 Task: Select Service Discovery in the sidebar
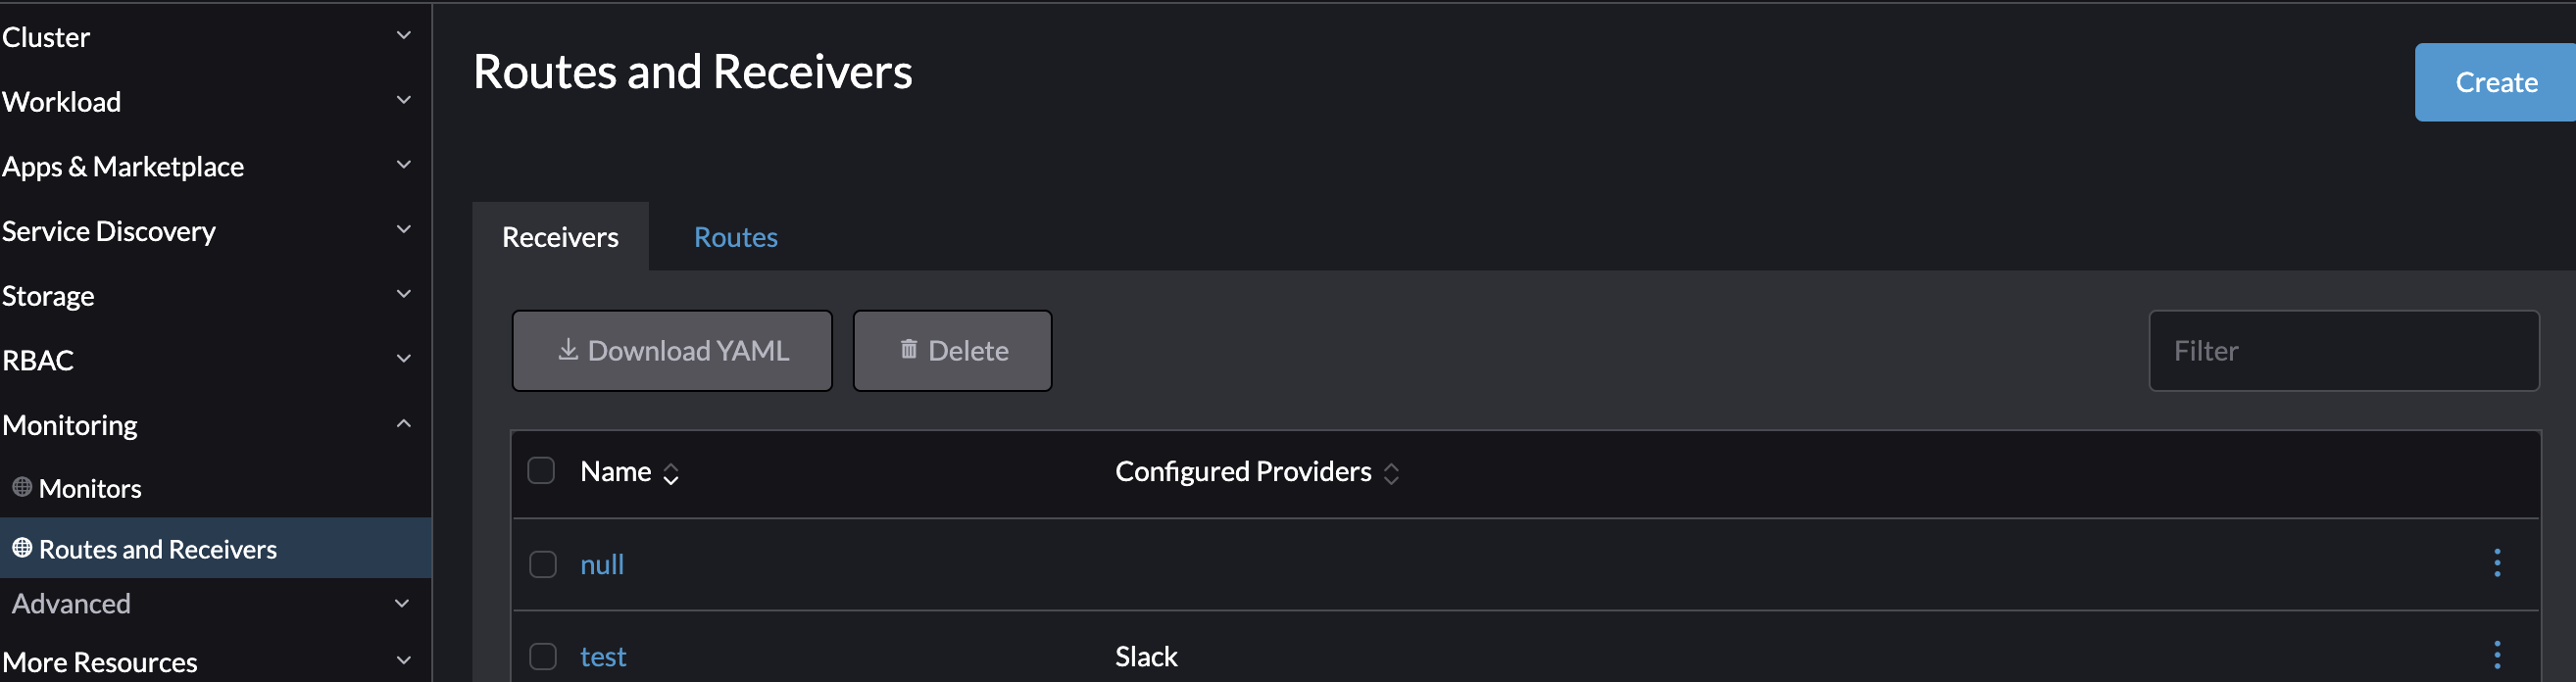(x=110, y=231)
